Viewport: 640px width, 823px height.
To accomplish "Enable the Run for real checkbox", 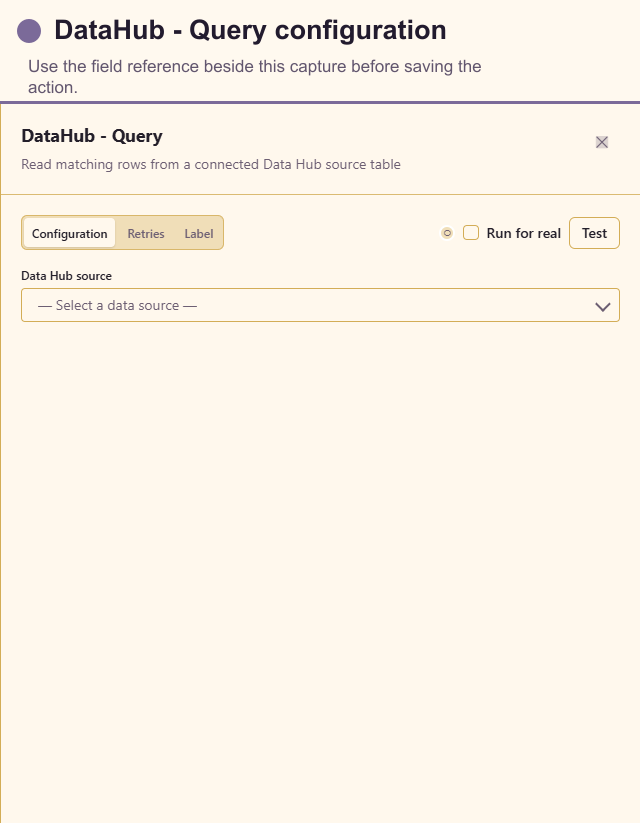I will 471,233.
